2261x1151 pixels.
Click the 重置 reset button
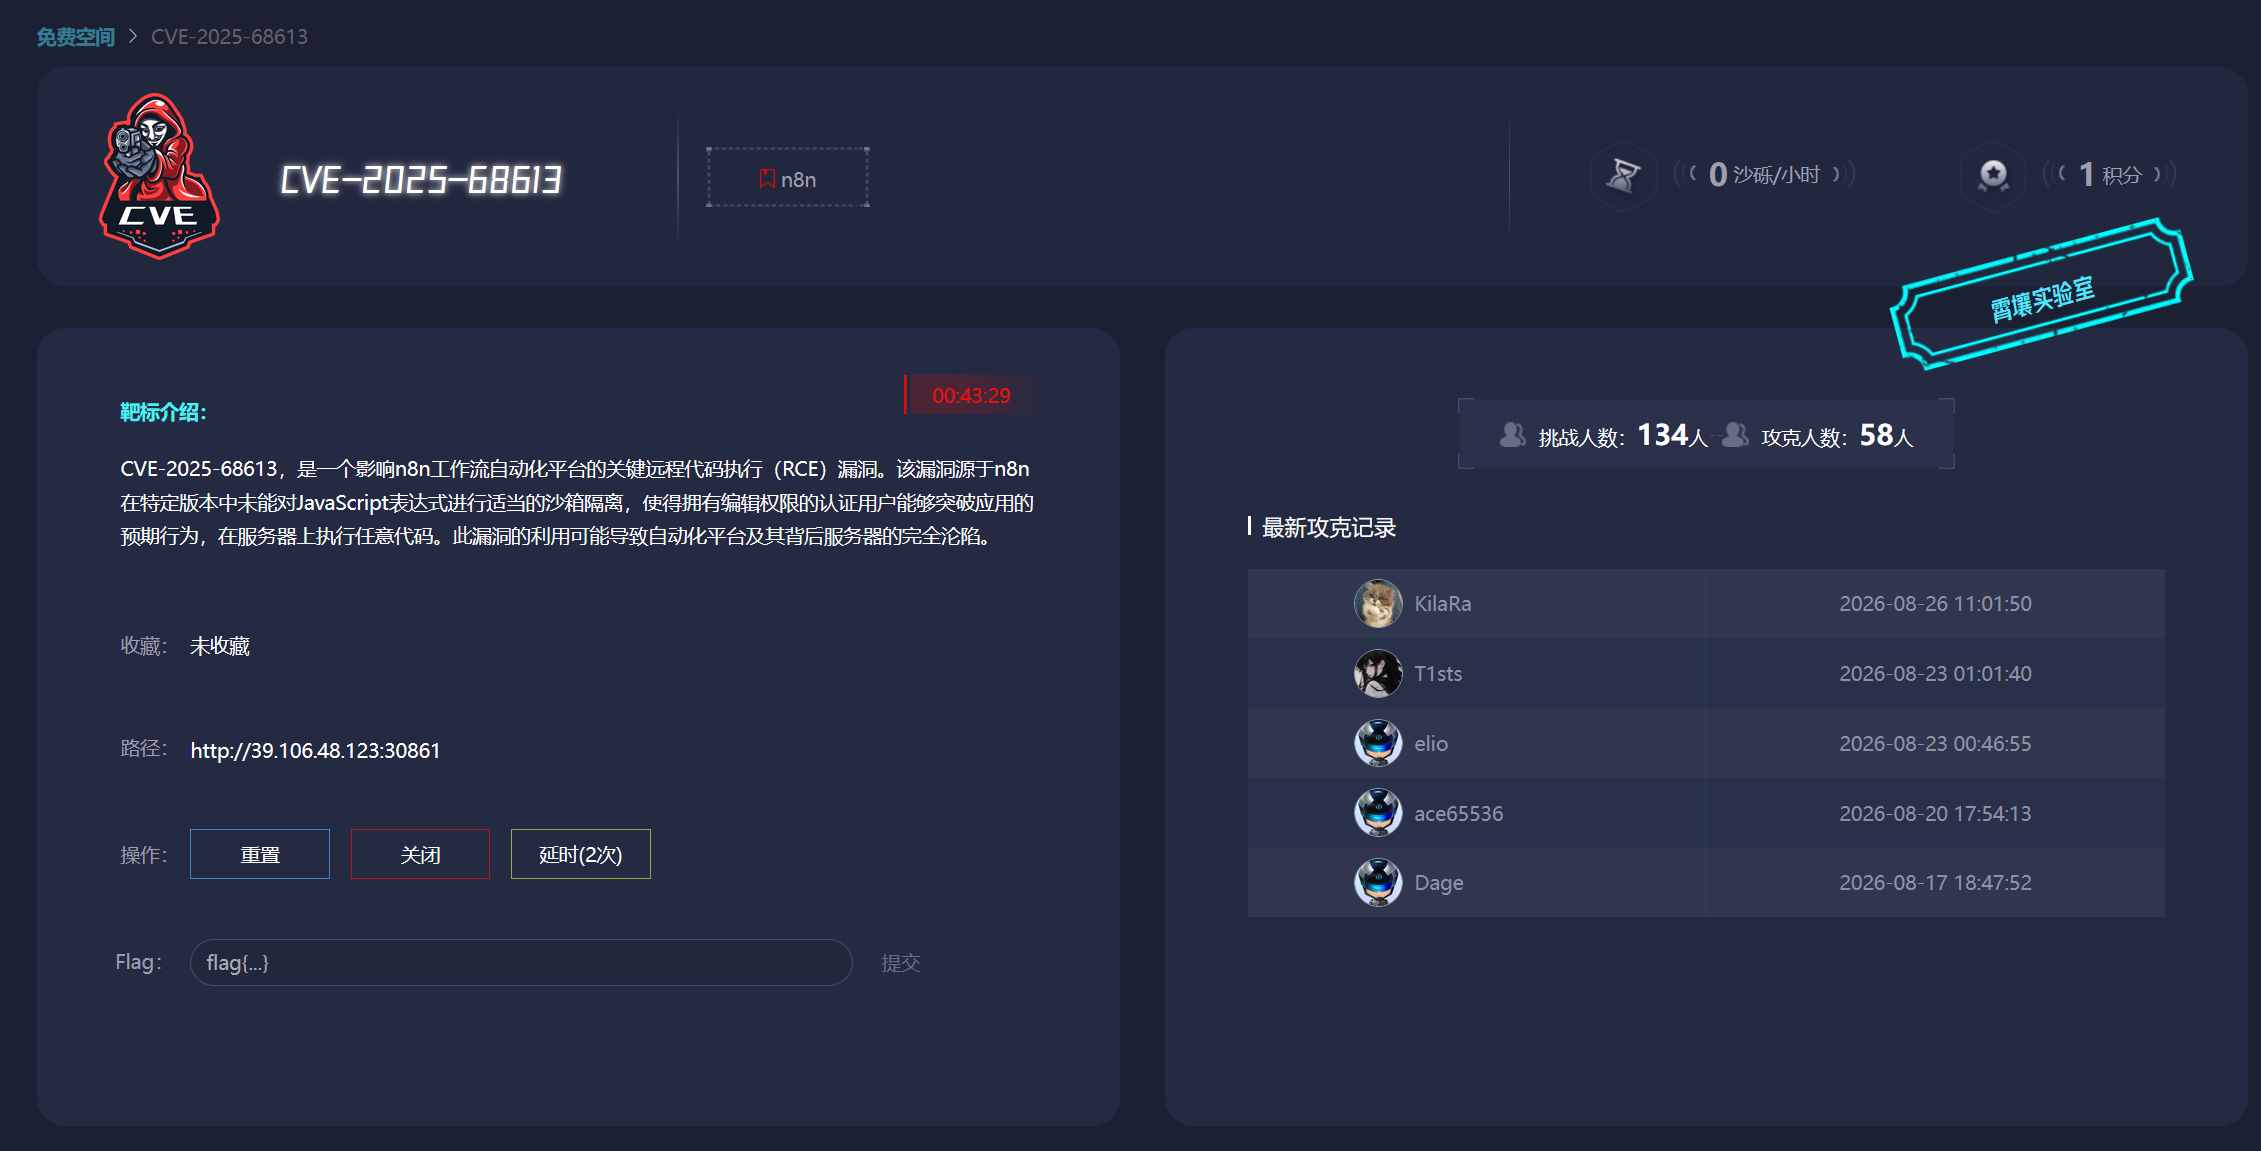coord(260,855)
